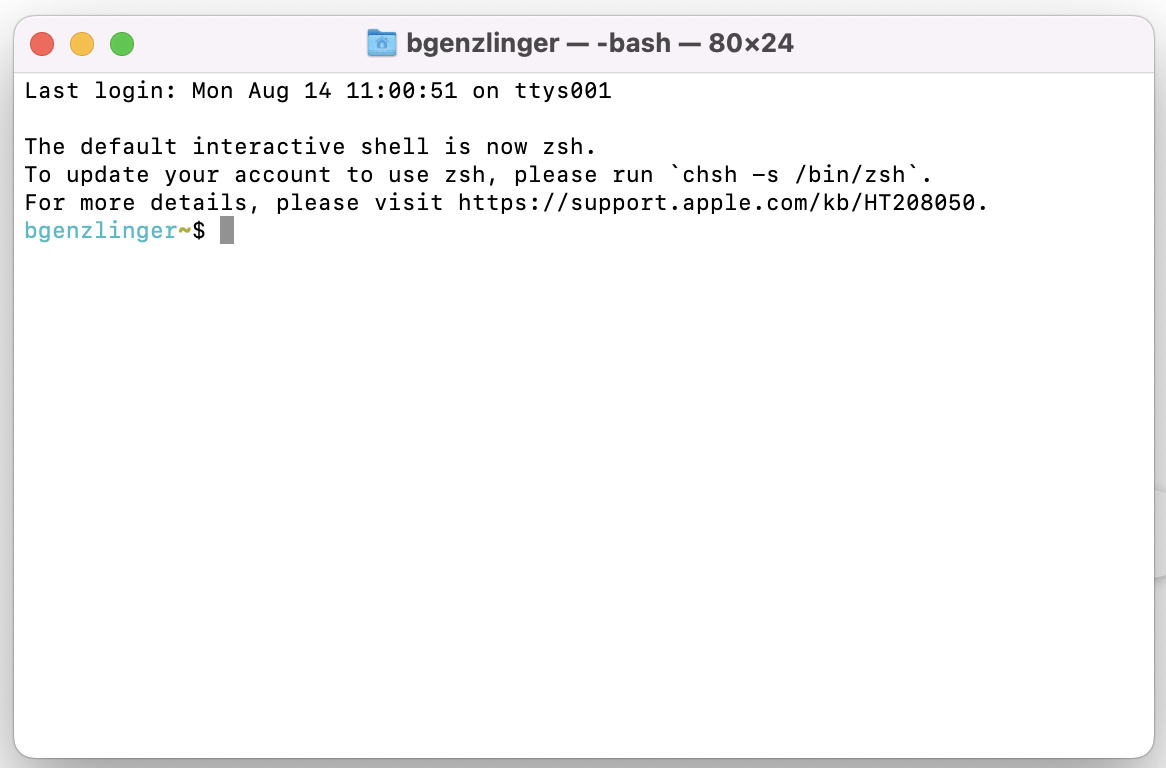The image size is (1166, 768).
Task: Click the home folder icon in title bar
Action: [x=381, y=43]
